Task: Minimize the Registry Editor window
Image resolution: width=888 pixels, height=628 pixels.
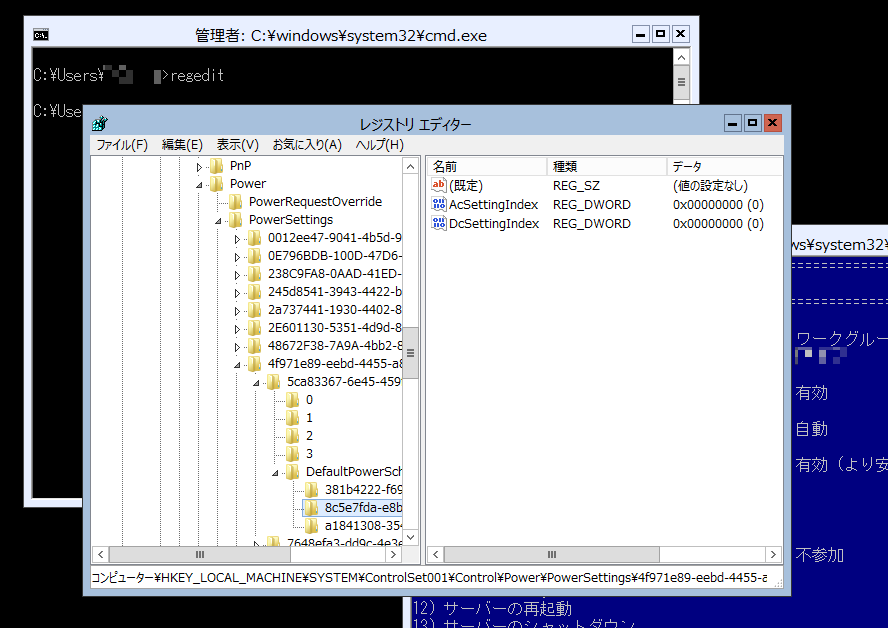Action: 732,123
